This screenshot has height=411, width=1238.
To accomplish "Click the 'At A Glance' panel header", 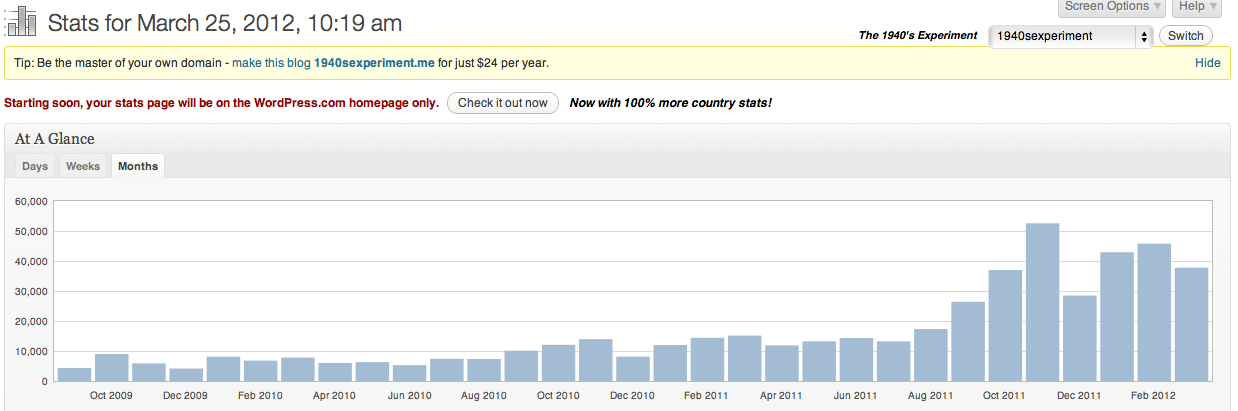I will coord(55,139).
